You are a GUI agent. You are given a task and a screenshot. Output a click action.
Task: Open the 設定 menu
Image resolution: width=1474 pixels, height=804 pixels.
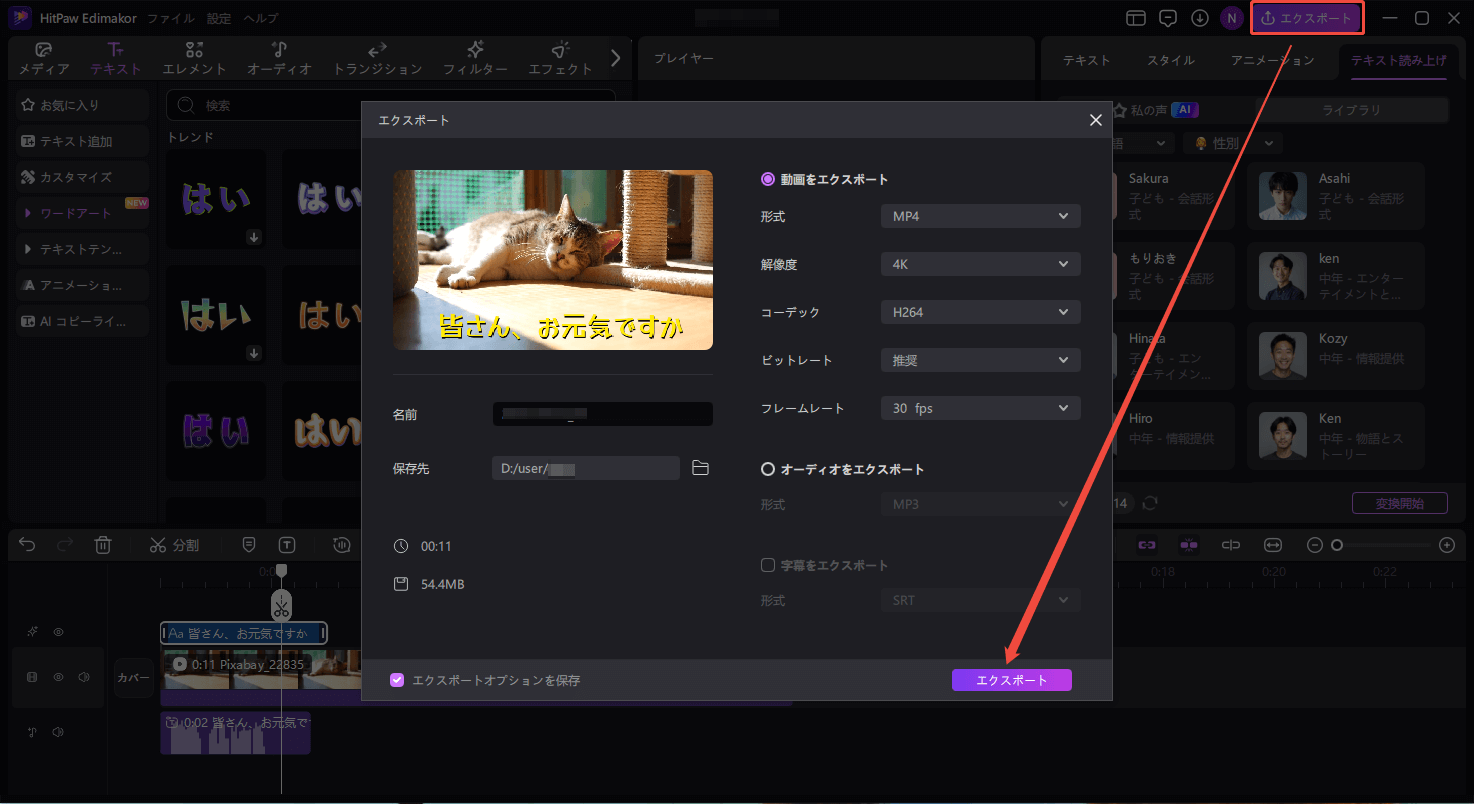point(219,19)
